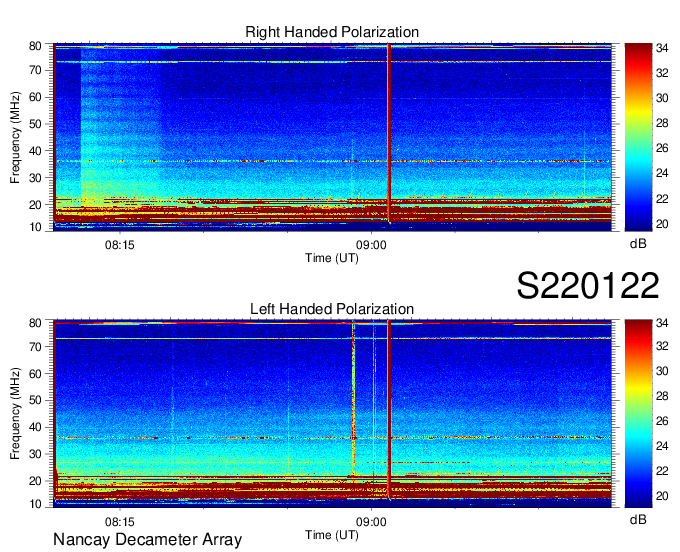680x552 pixels.
Task: Click 26 dB label on Right Handed color bar
Action: [x=662, y=148]
